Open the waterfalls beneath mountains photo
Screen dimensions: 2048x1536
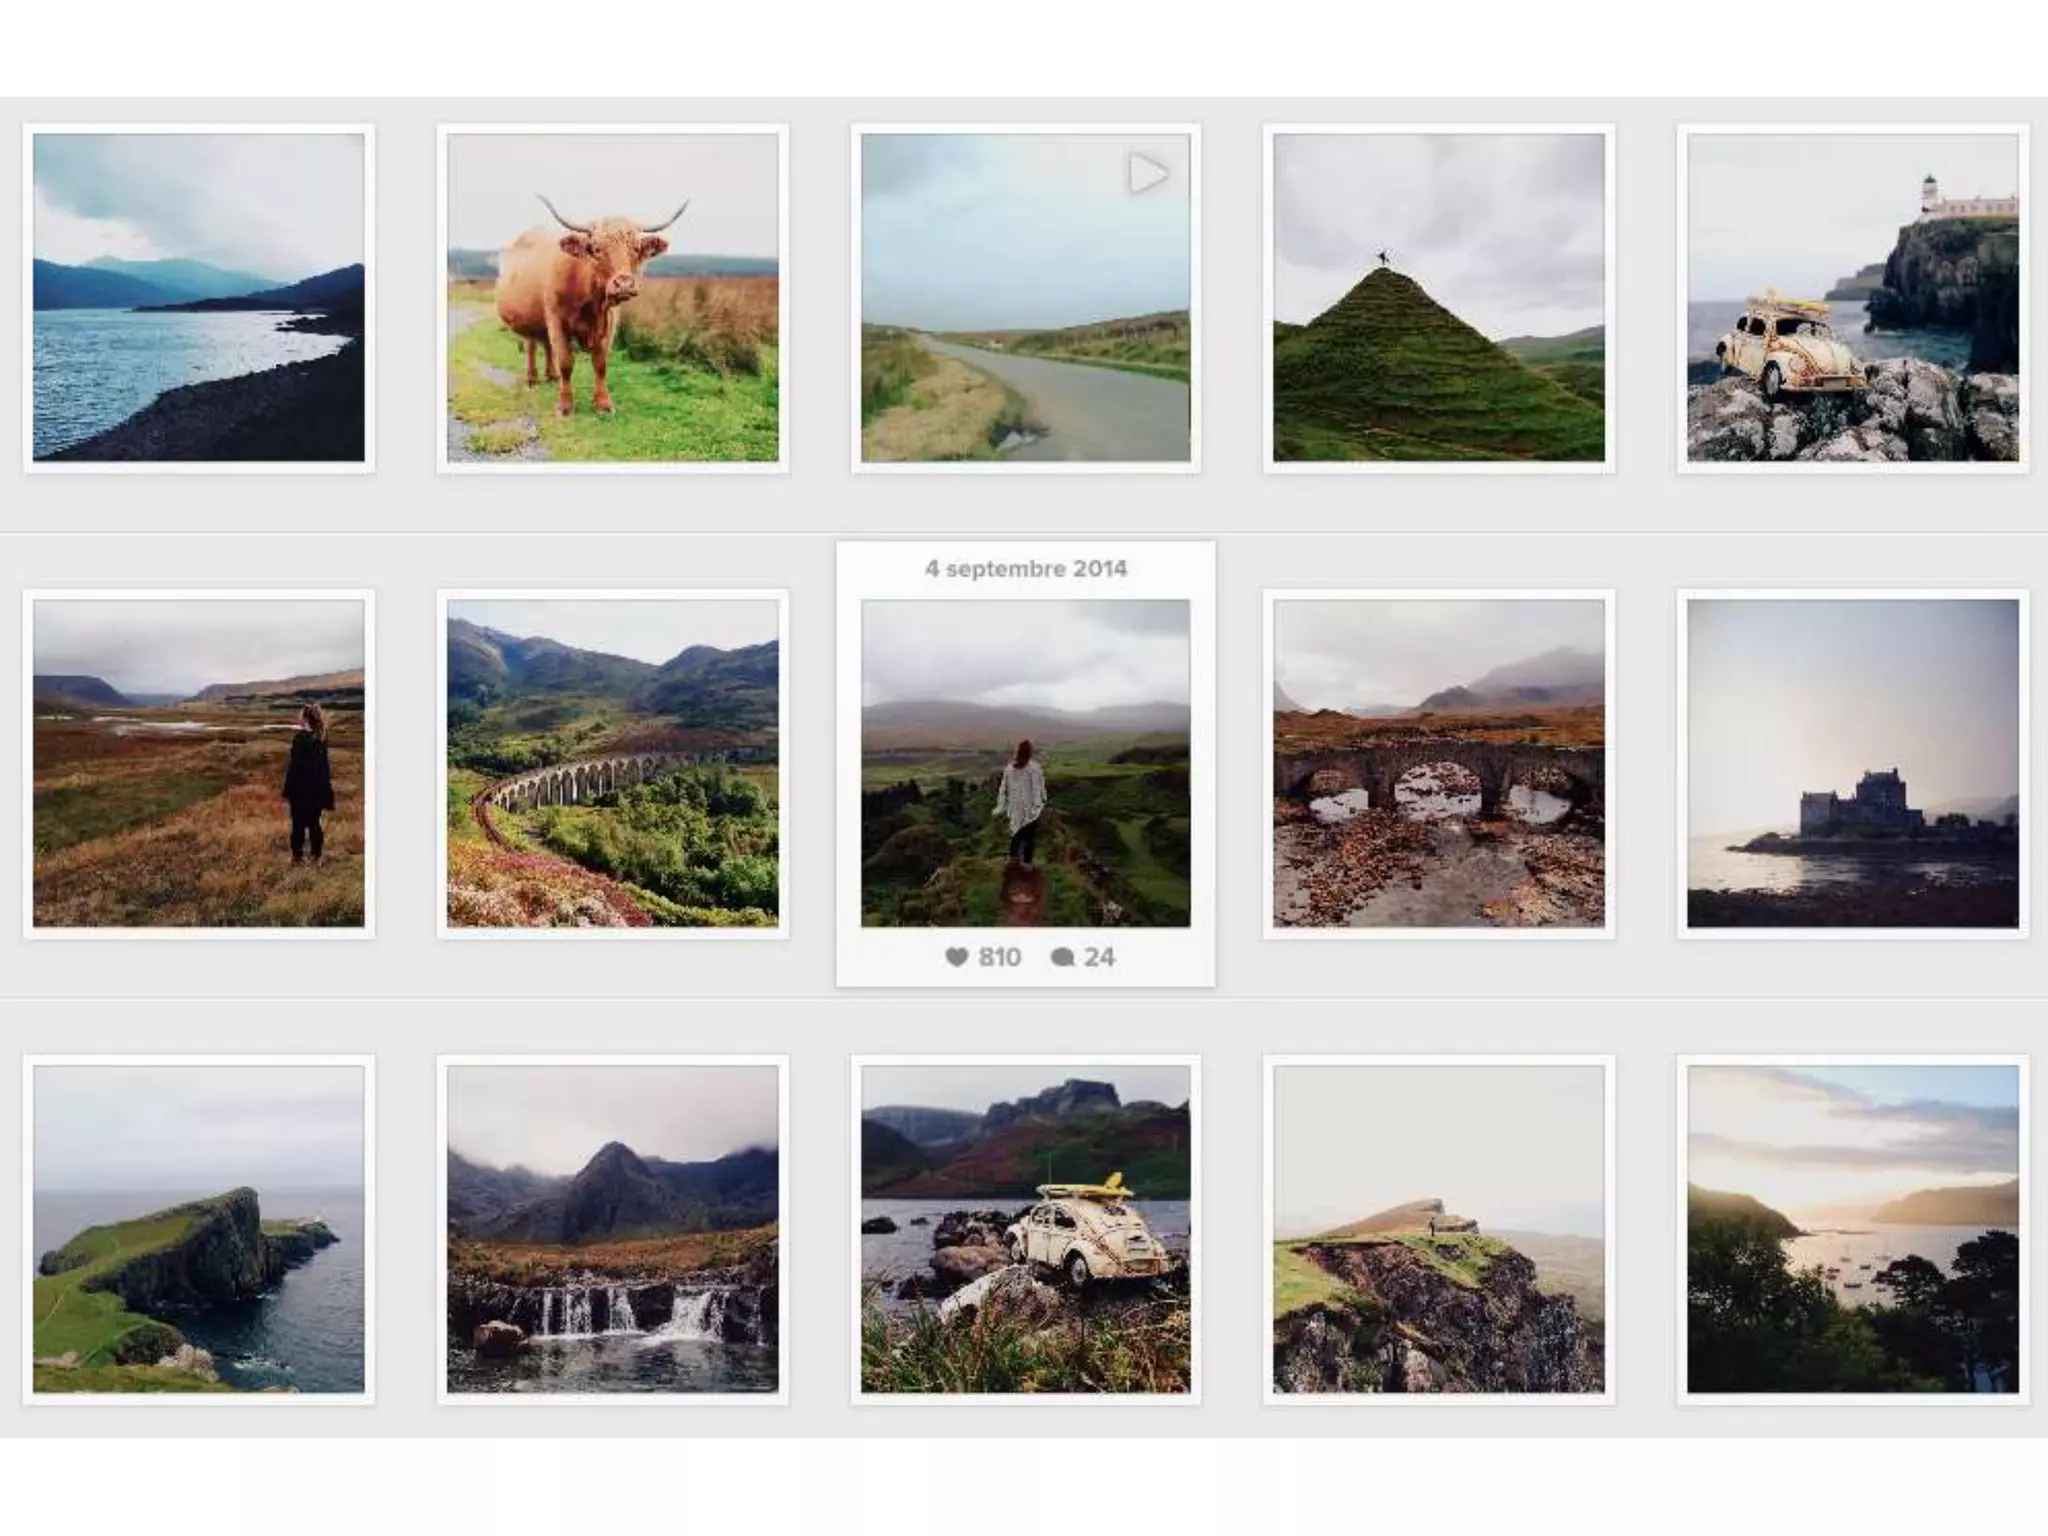(612, 1229)
